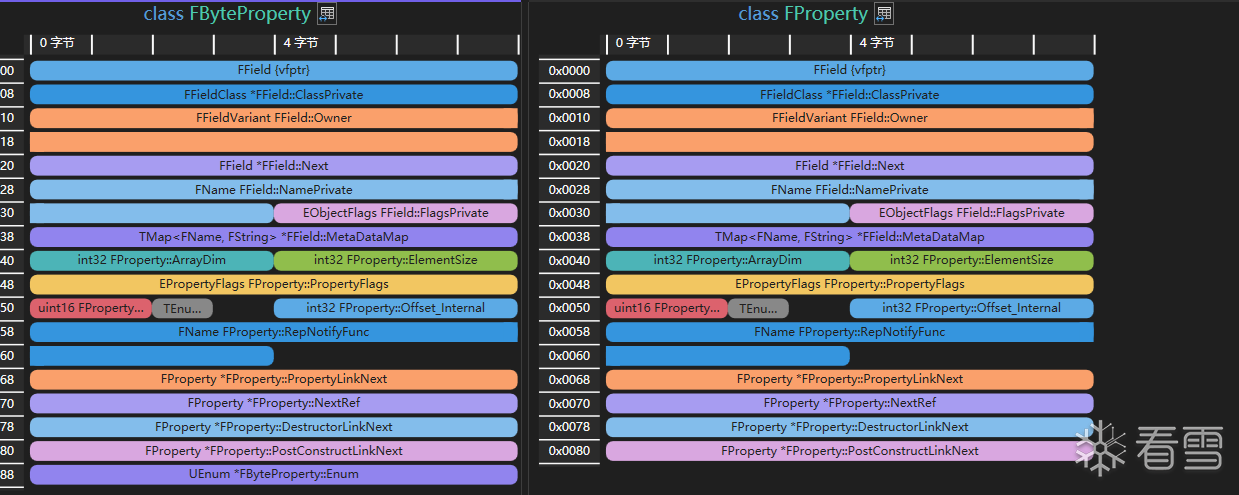The height and width of the screenshot is (495, 1239).
Task: Select Offset_Internal field in the right FProperty layout
Action: (x=971, y=308)
